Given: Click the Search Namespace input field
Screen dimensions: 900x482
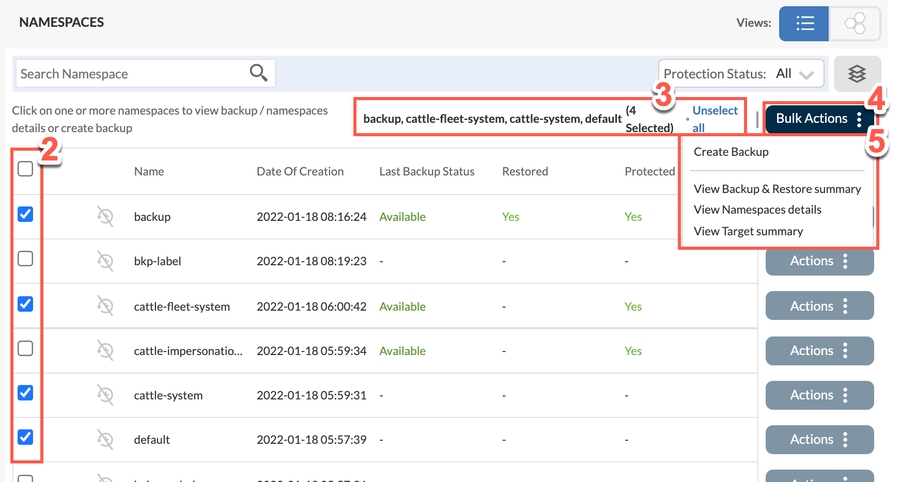Looking at the screenshot, I should point(130,73).
